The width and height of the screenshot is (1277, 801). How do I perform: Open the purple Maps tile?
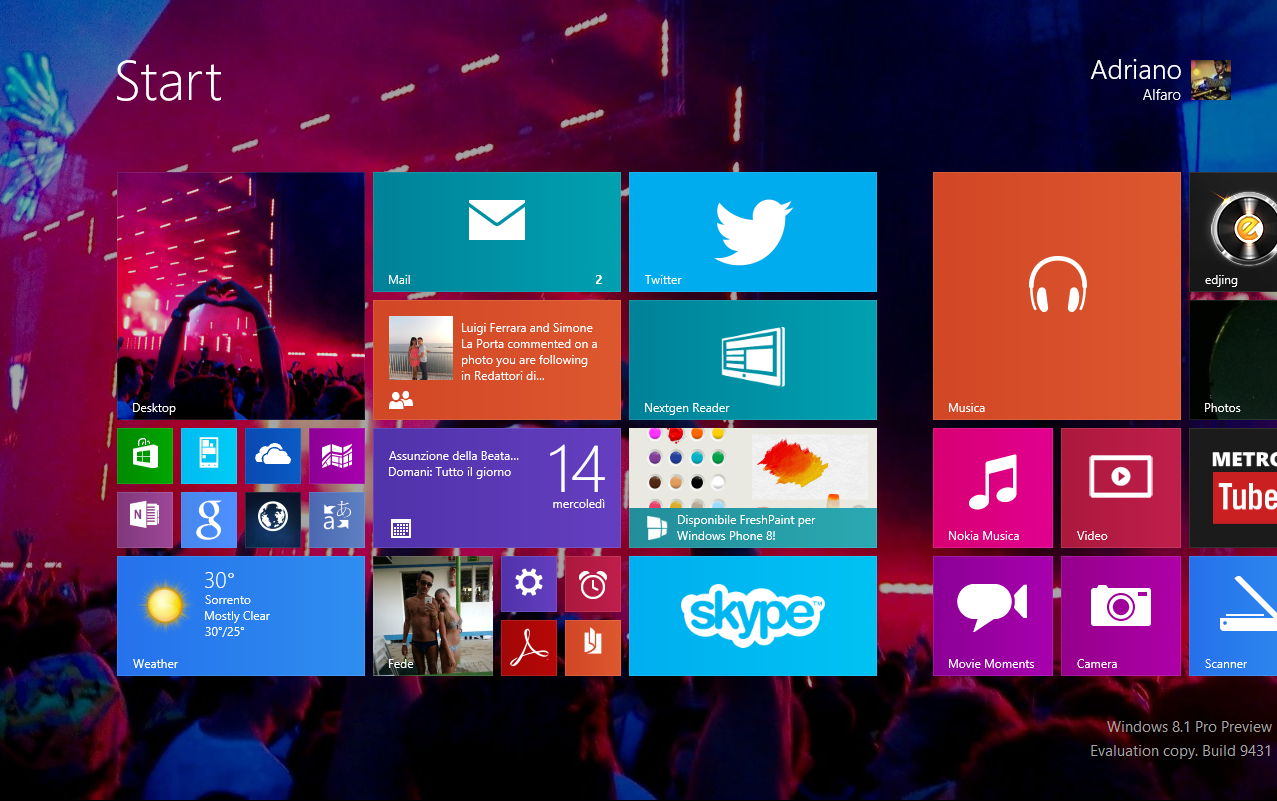pos(337,456)
